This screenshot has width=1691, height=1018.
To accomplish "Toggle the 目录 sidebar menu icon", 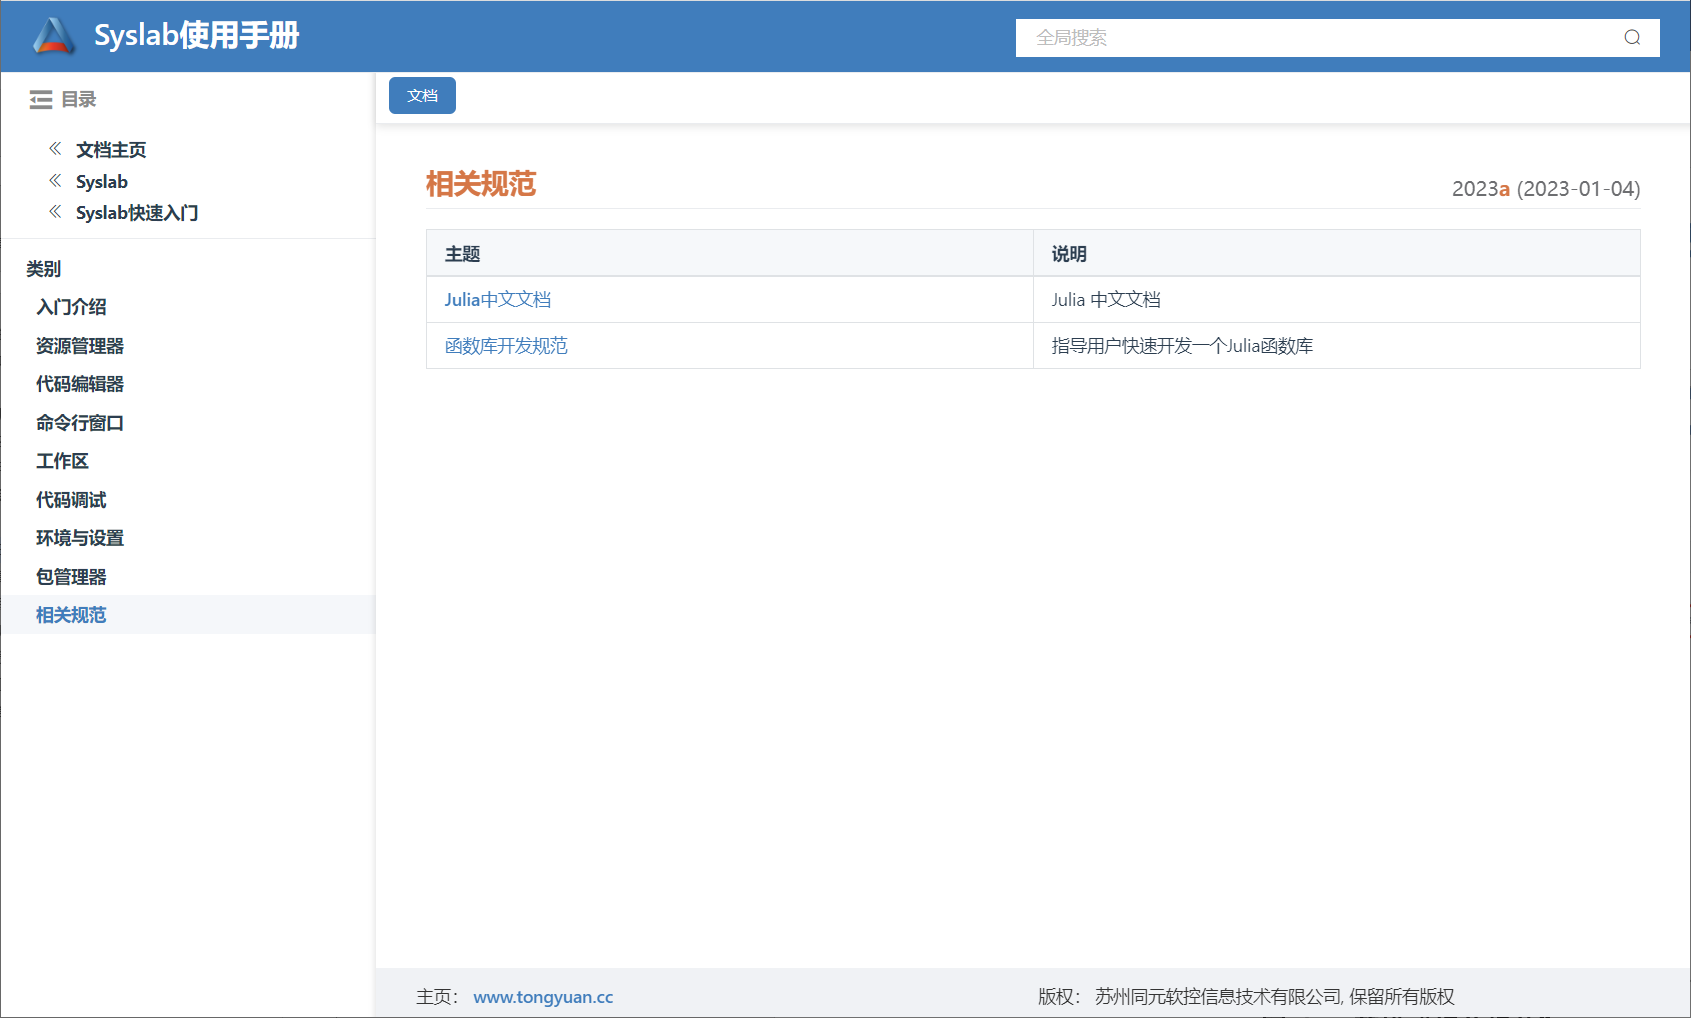I will [41, 99].
